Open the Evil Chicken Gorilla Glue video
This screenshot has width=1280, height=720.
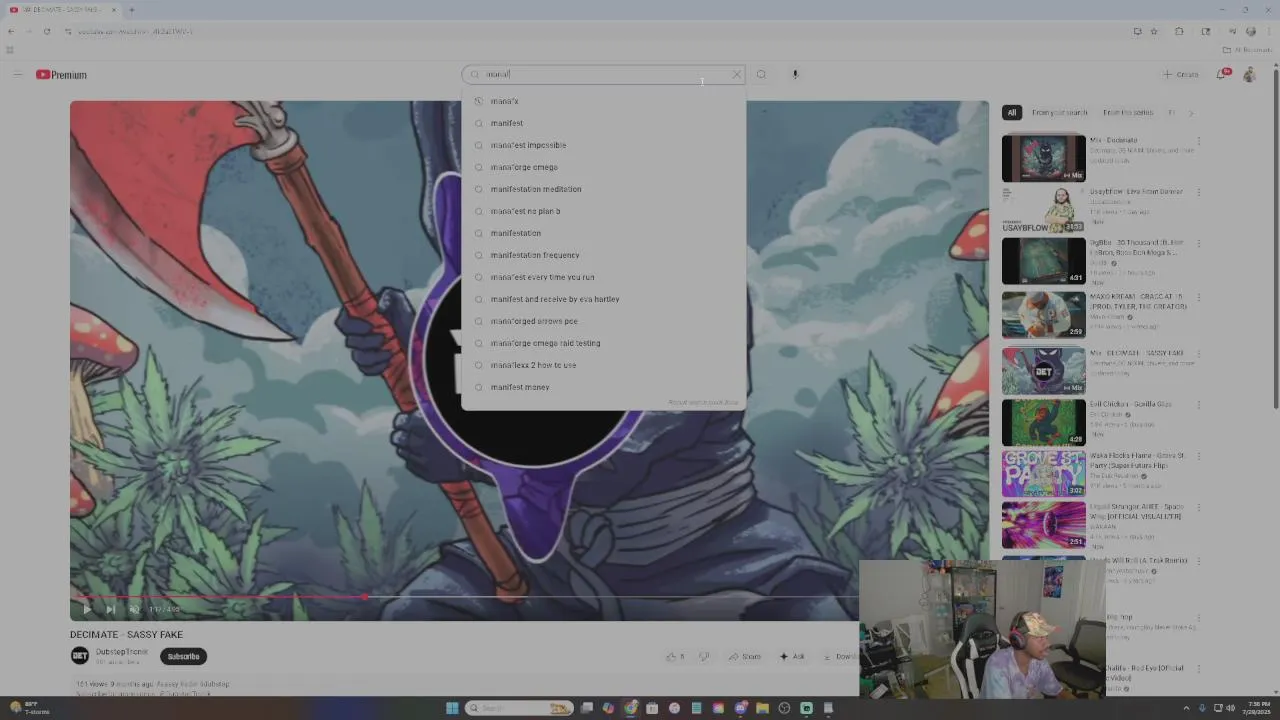[x=1043, y=422]
